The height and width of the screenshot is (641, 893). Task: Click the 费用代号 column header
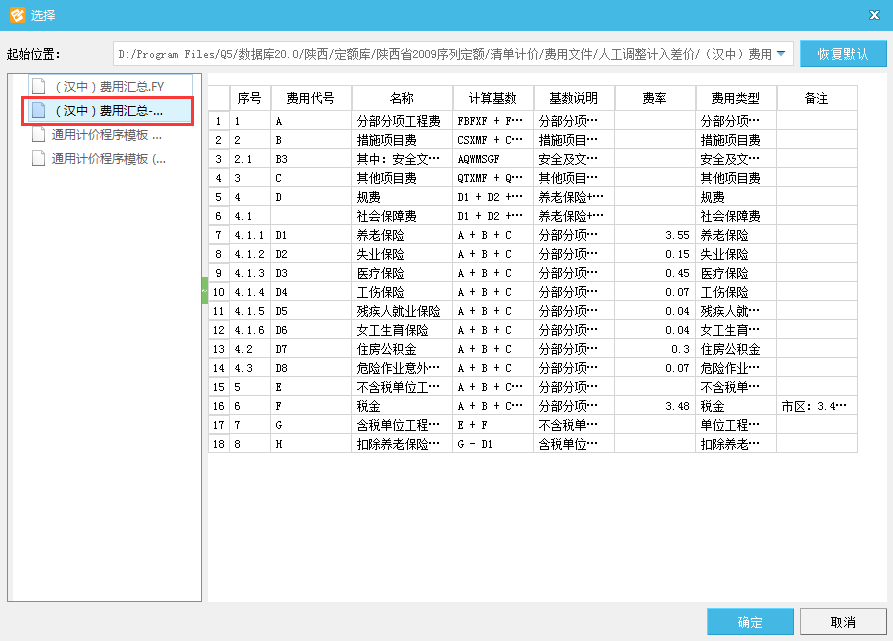pos(311,98)
